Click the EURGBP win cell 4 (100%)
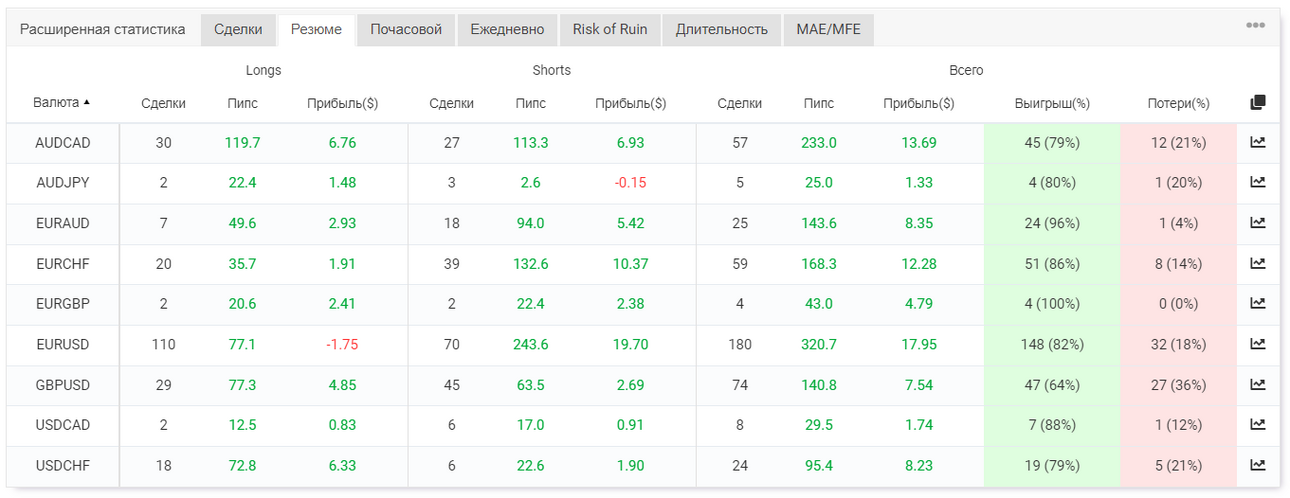Screen dimensions: 1290x498 tap(1052, 304)
